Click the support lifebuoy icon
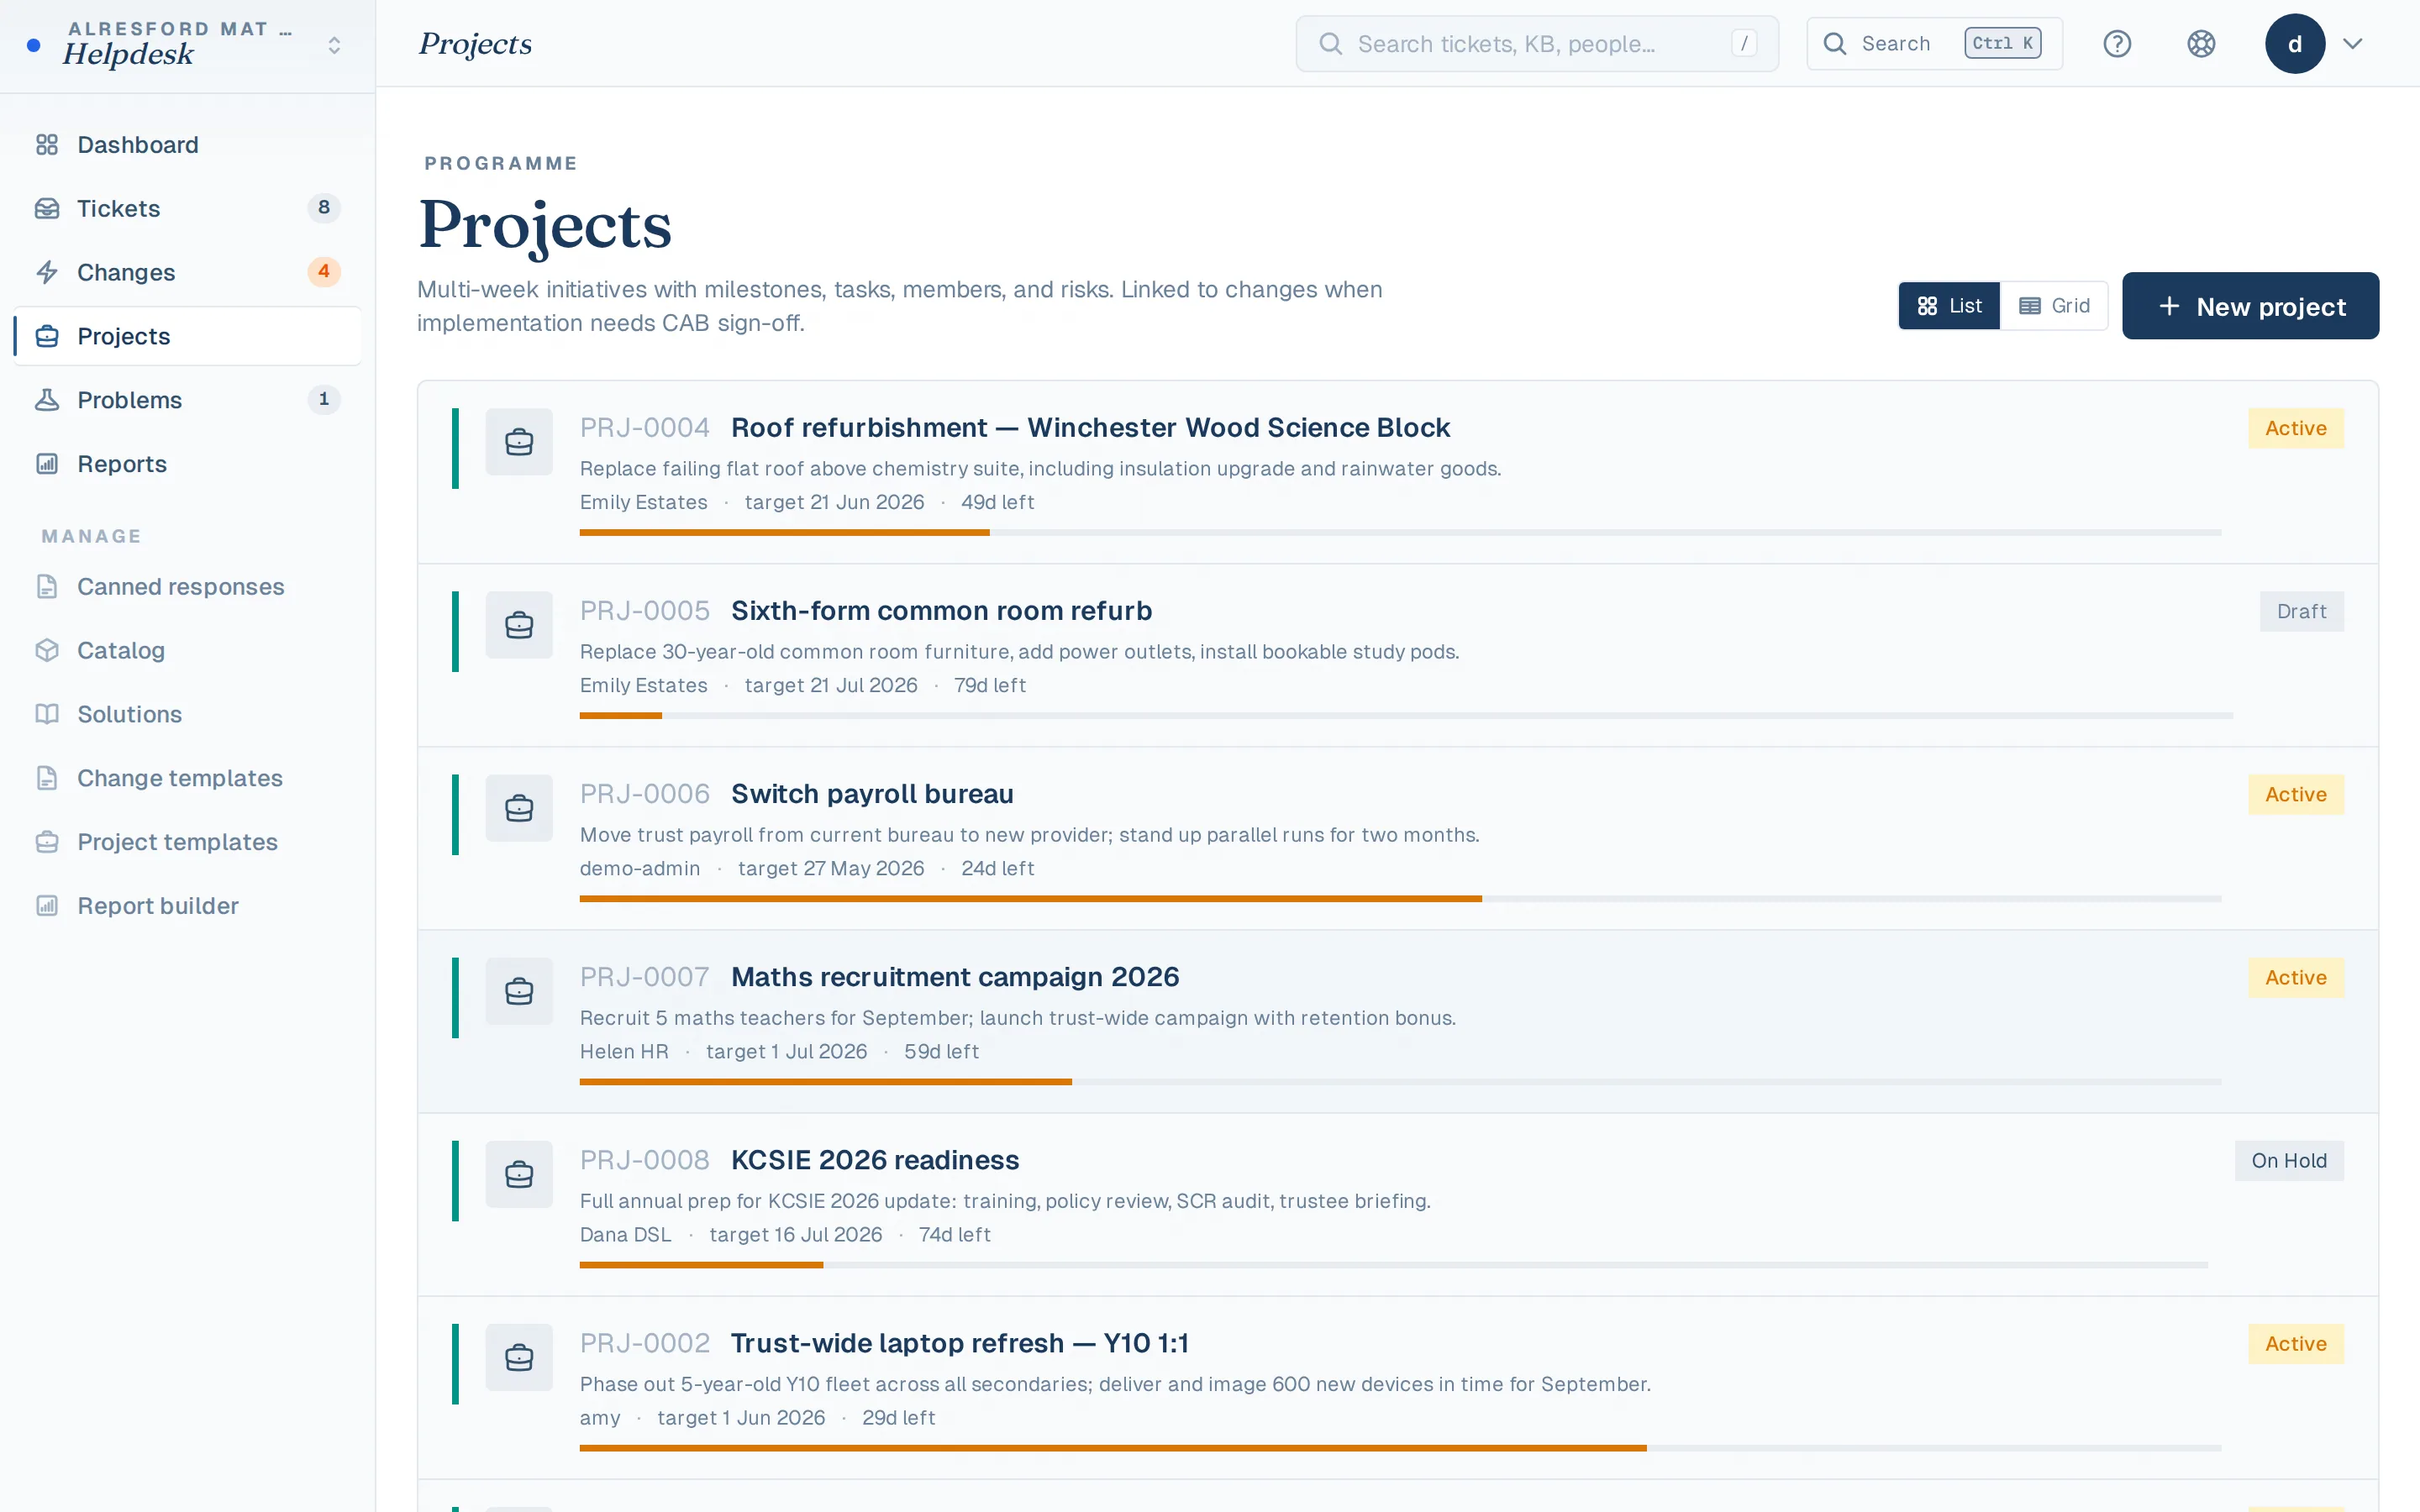 (x=2201, y=44)
